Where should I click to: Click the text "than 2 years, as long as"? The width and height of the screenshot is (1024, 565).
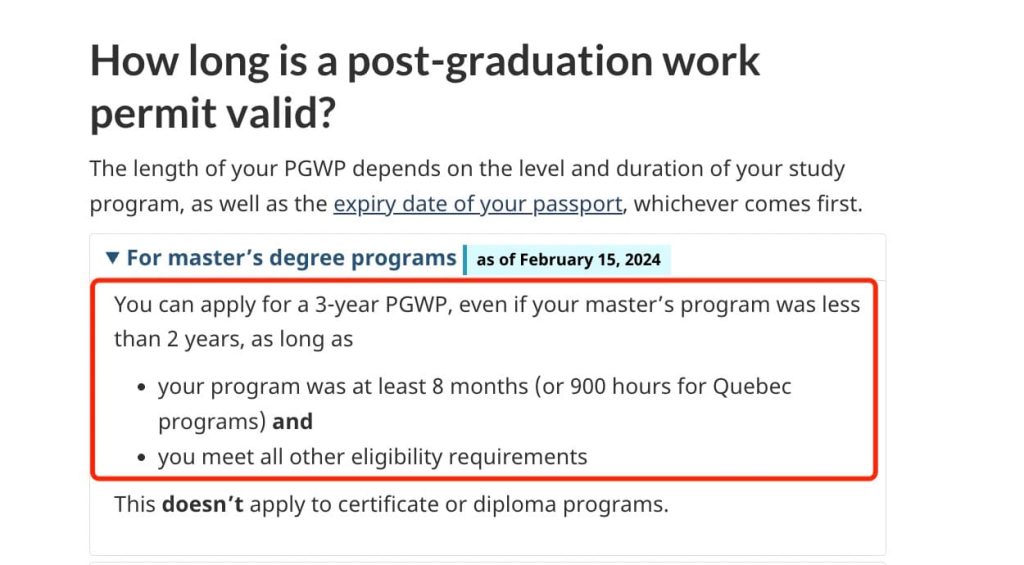coord(233,339)
